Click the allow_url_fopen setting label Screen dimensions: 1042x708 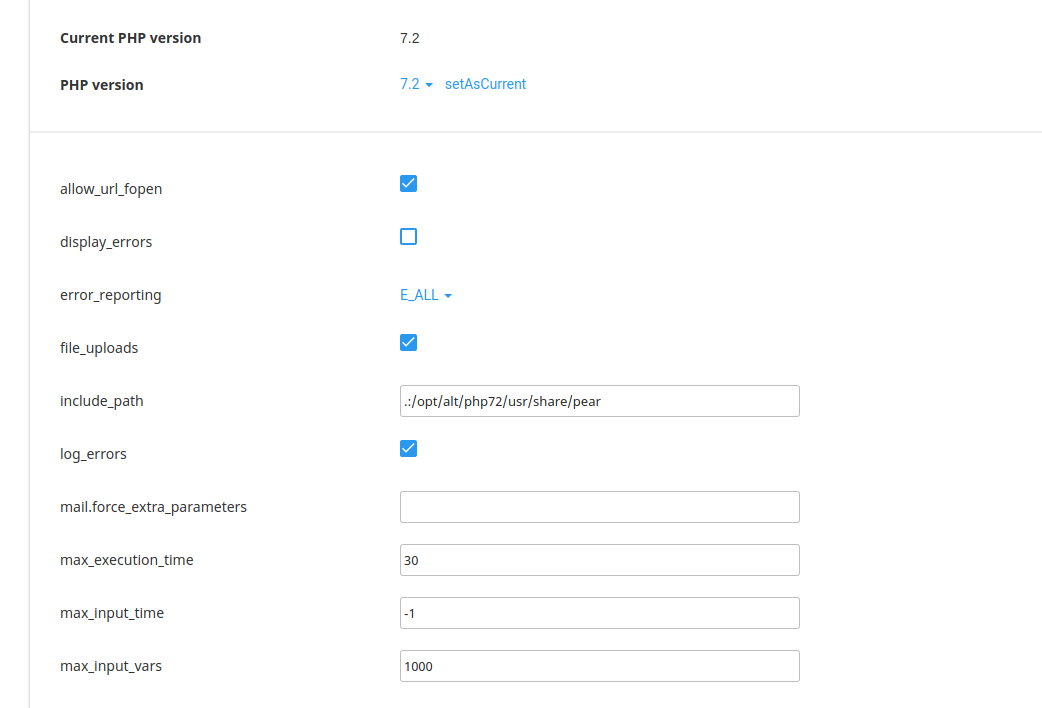pos(111,188)
